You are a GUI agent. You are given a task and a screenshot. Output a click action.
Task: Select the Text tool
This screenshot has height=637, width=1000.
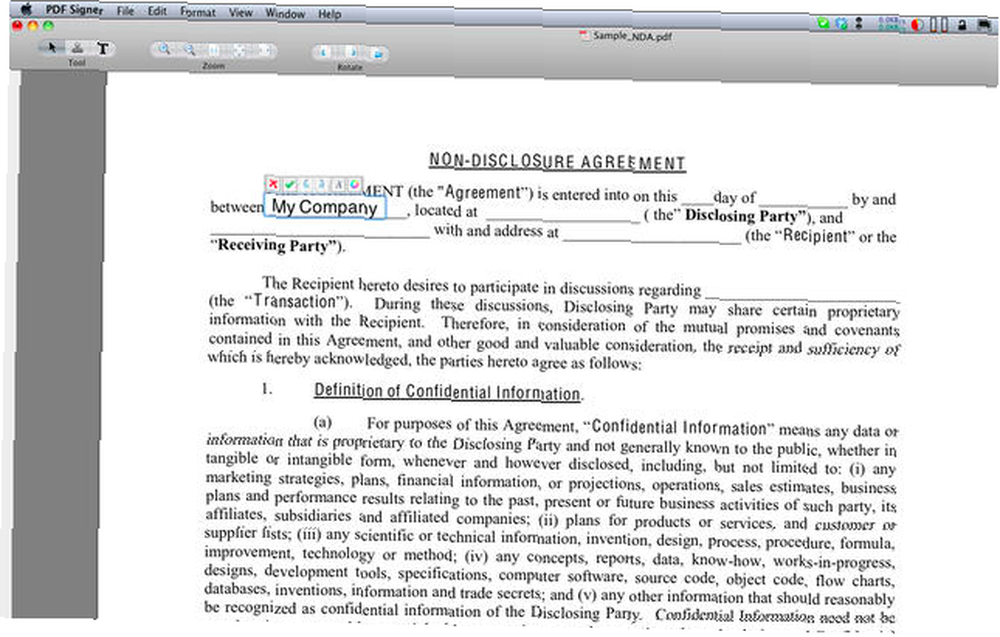pos(102,48)
